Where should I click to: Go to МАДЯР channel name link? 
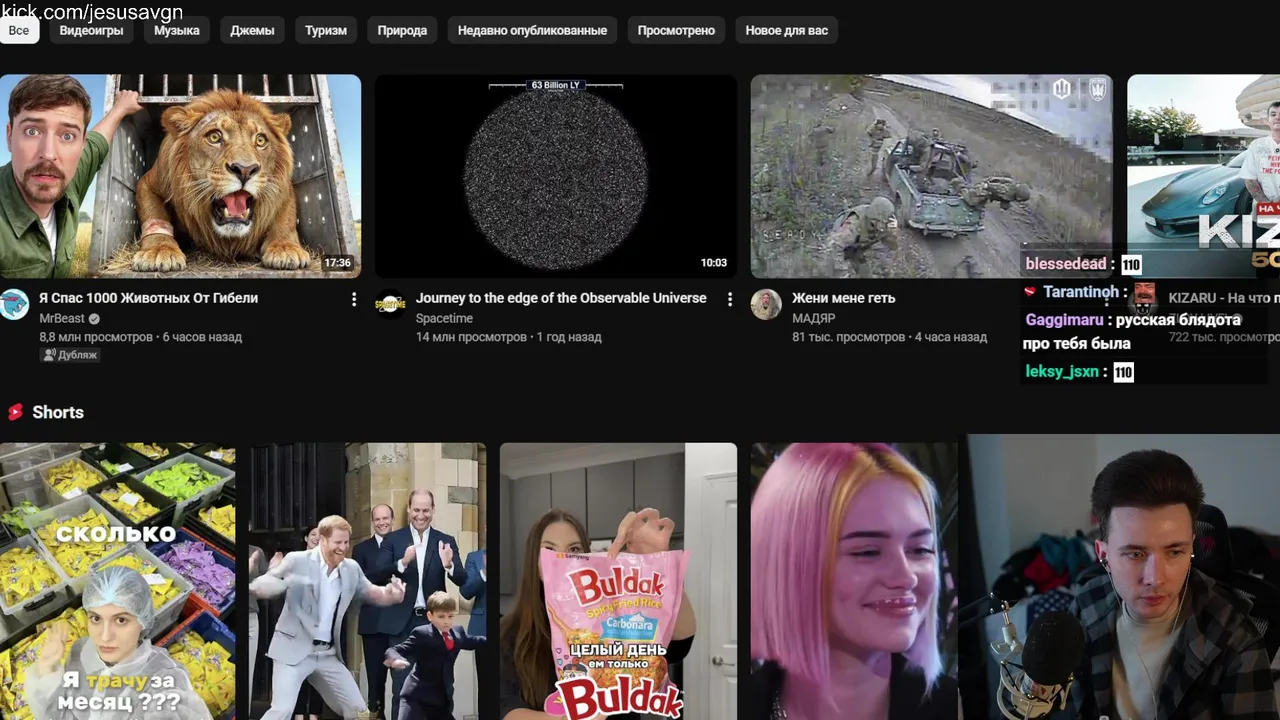[813, 318]
